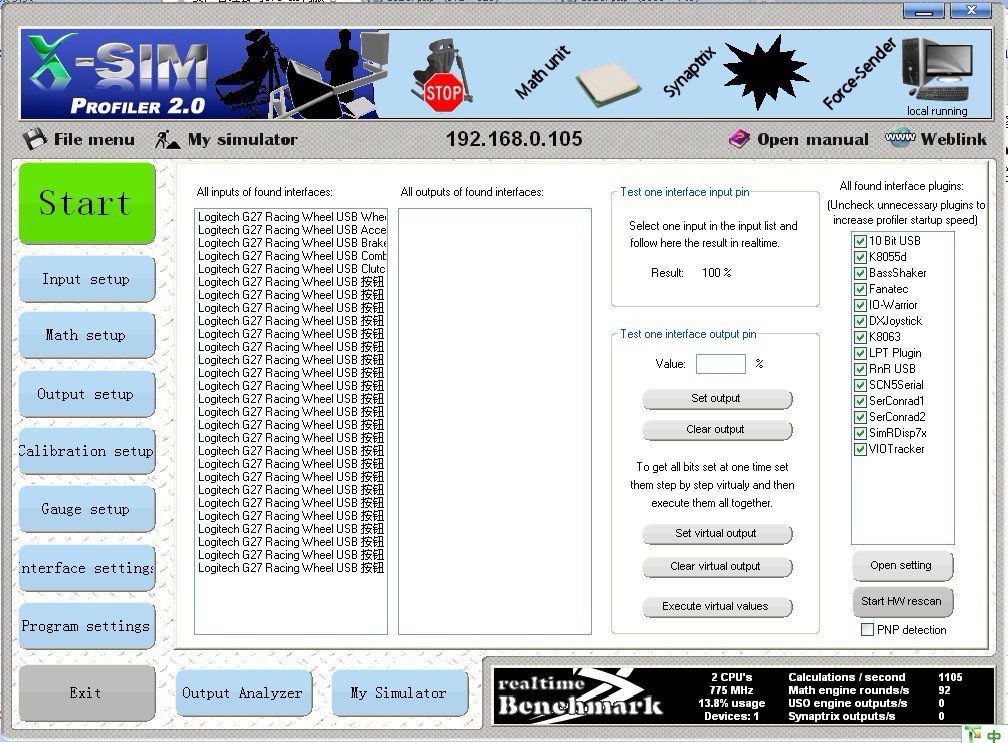Click the Weblink www globe icon
The image size is (1008, 743).
point(900,138)
